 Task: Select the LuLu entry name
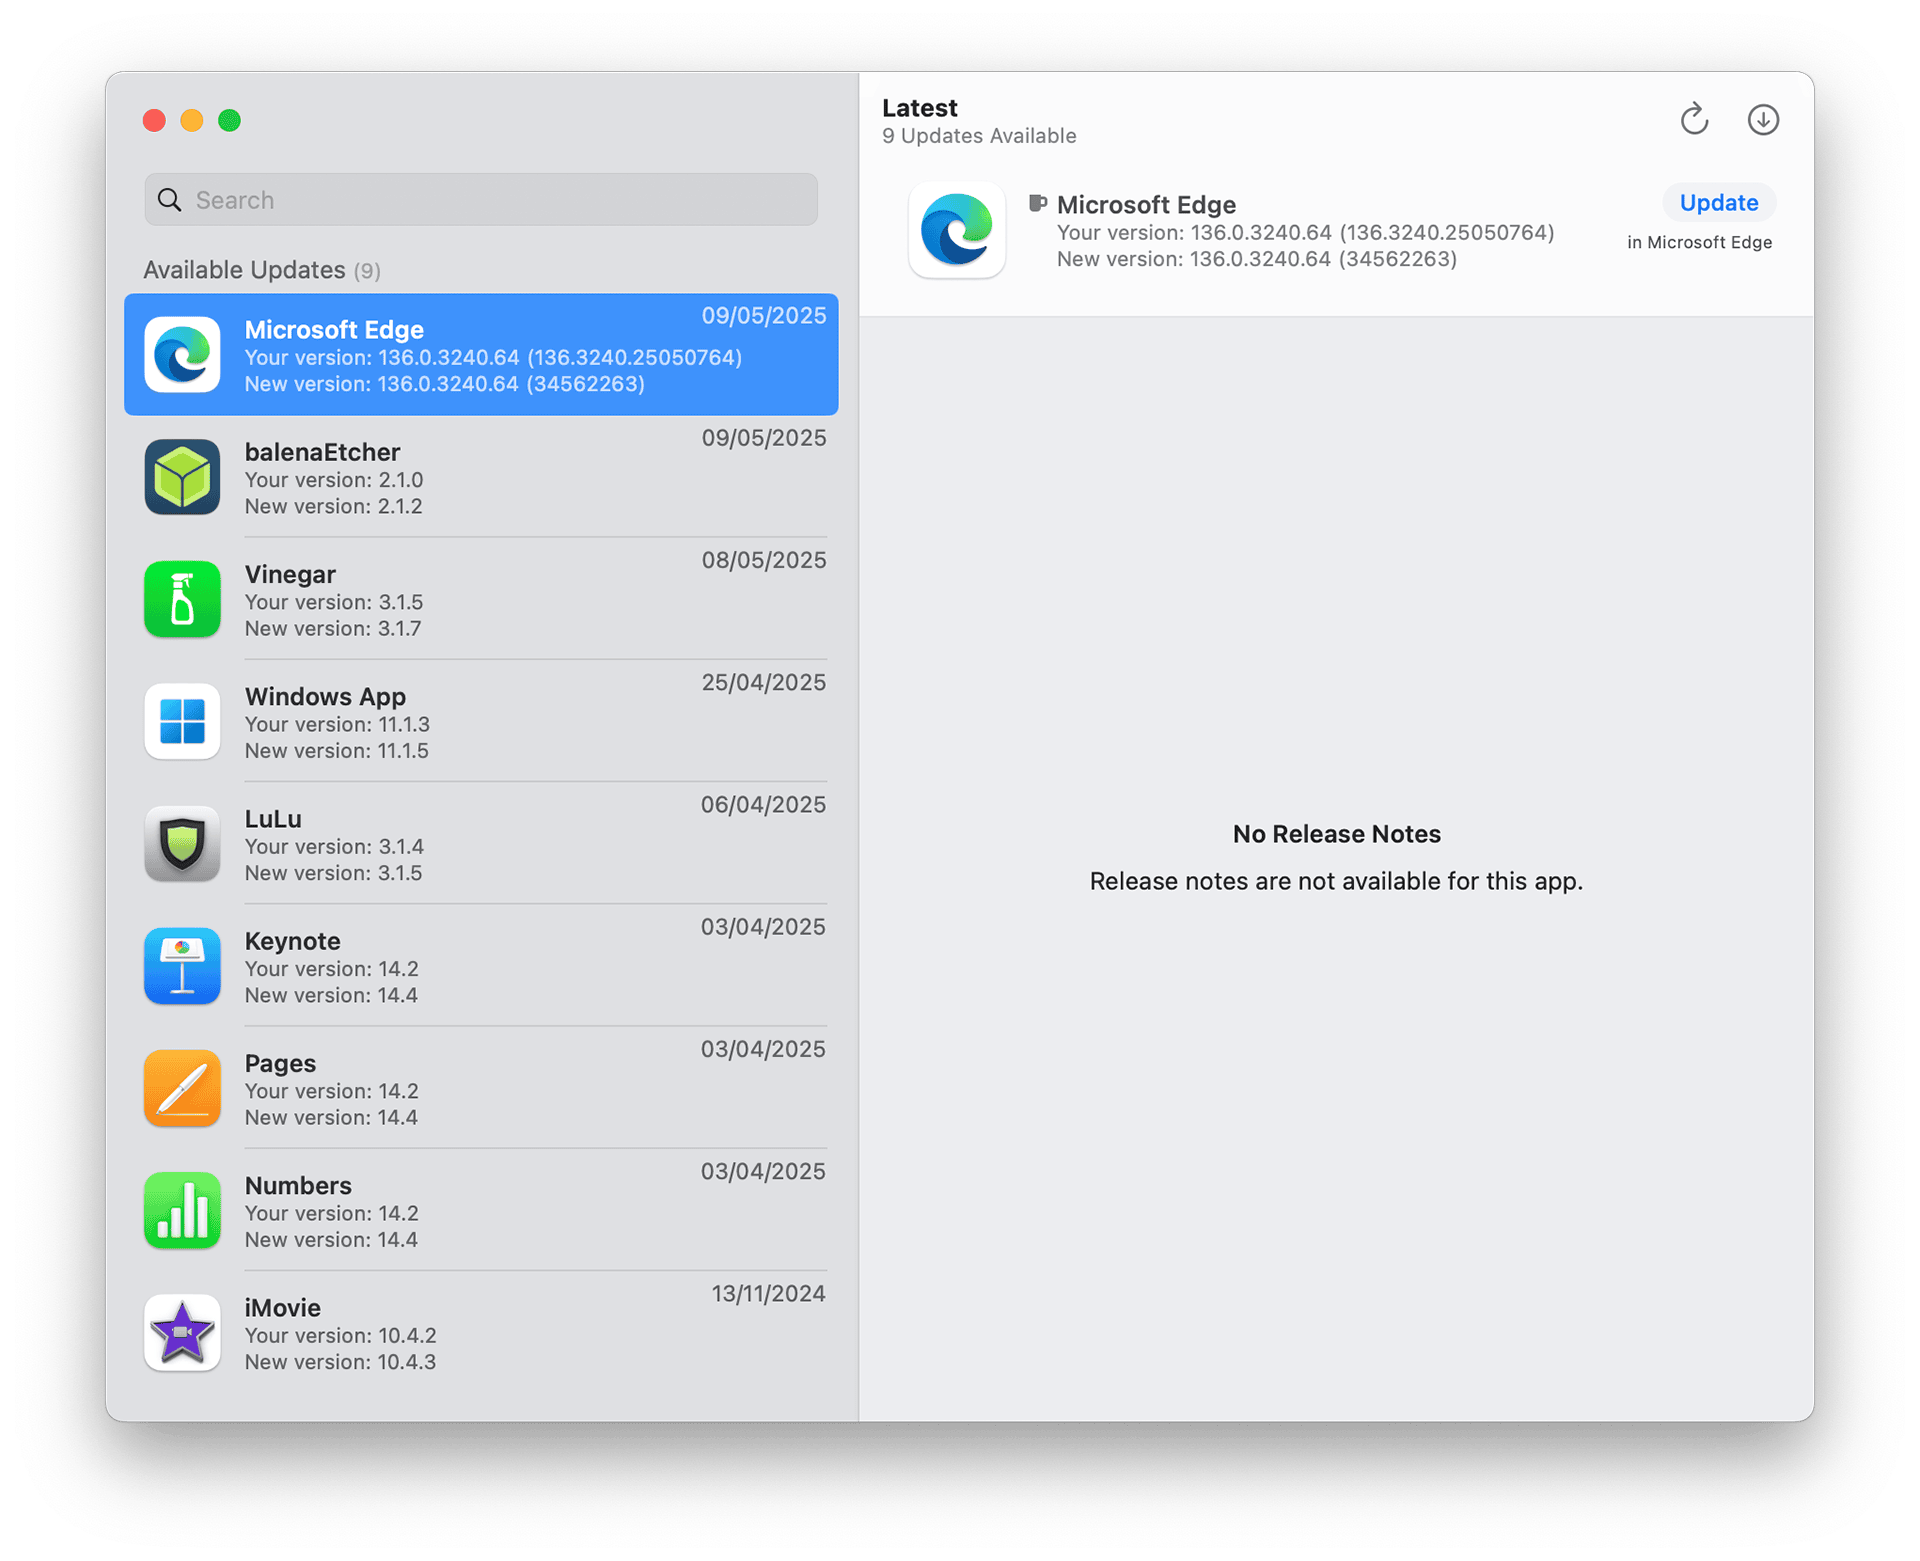click(273, 819)
